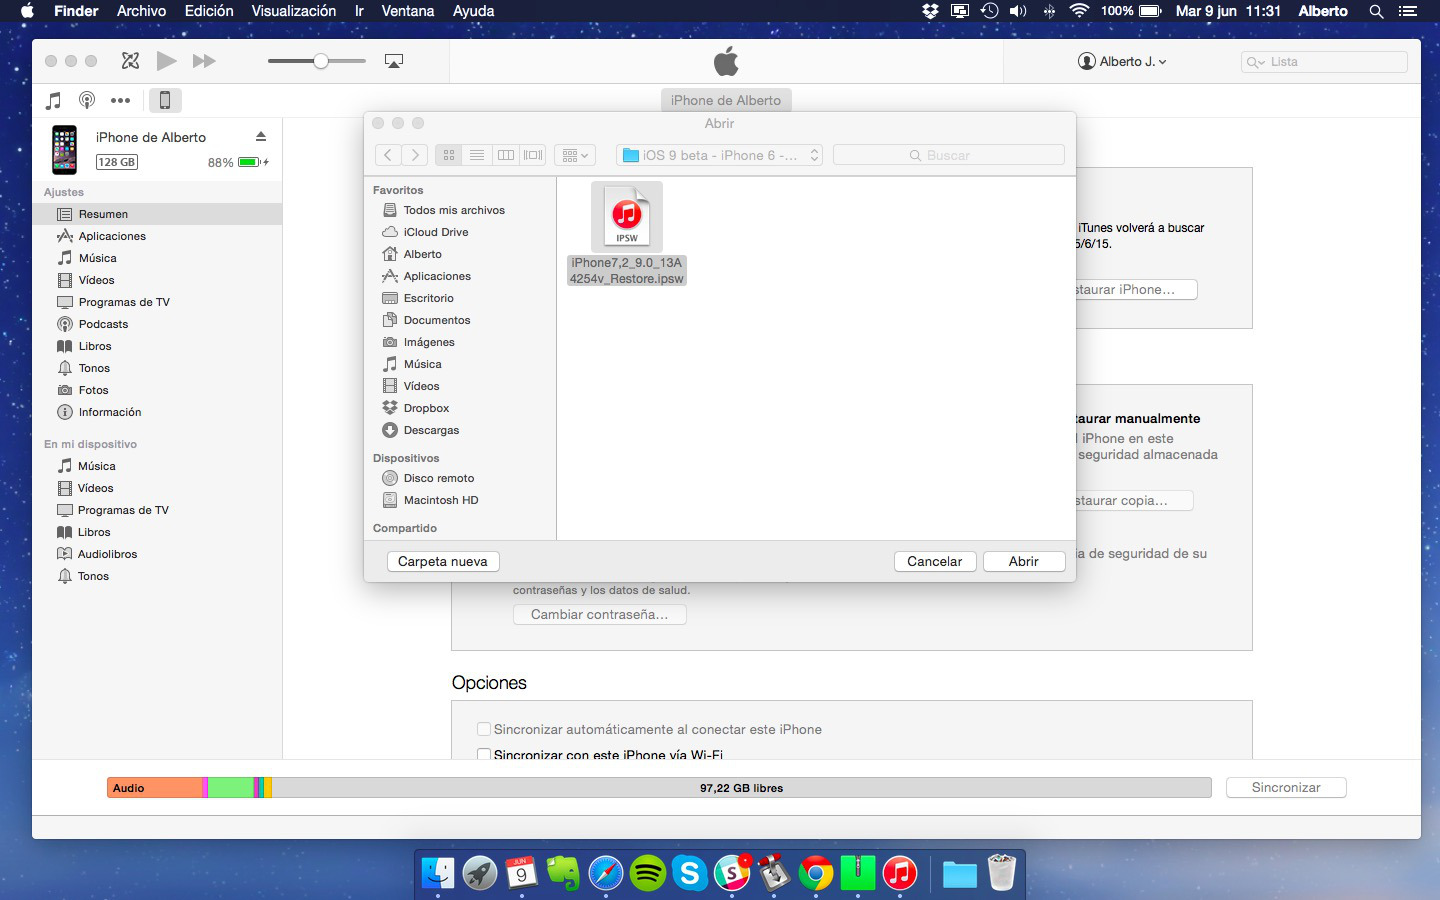The width and height of the screenshot is (1440, 900).
Task: Select the iPhone device button
Action: (x=165, y=100)
